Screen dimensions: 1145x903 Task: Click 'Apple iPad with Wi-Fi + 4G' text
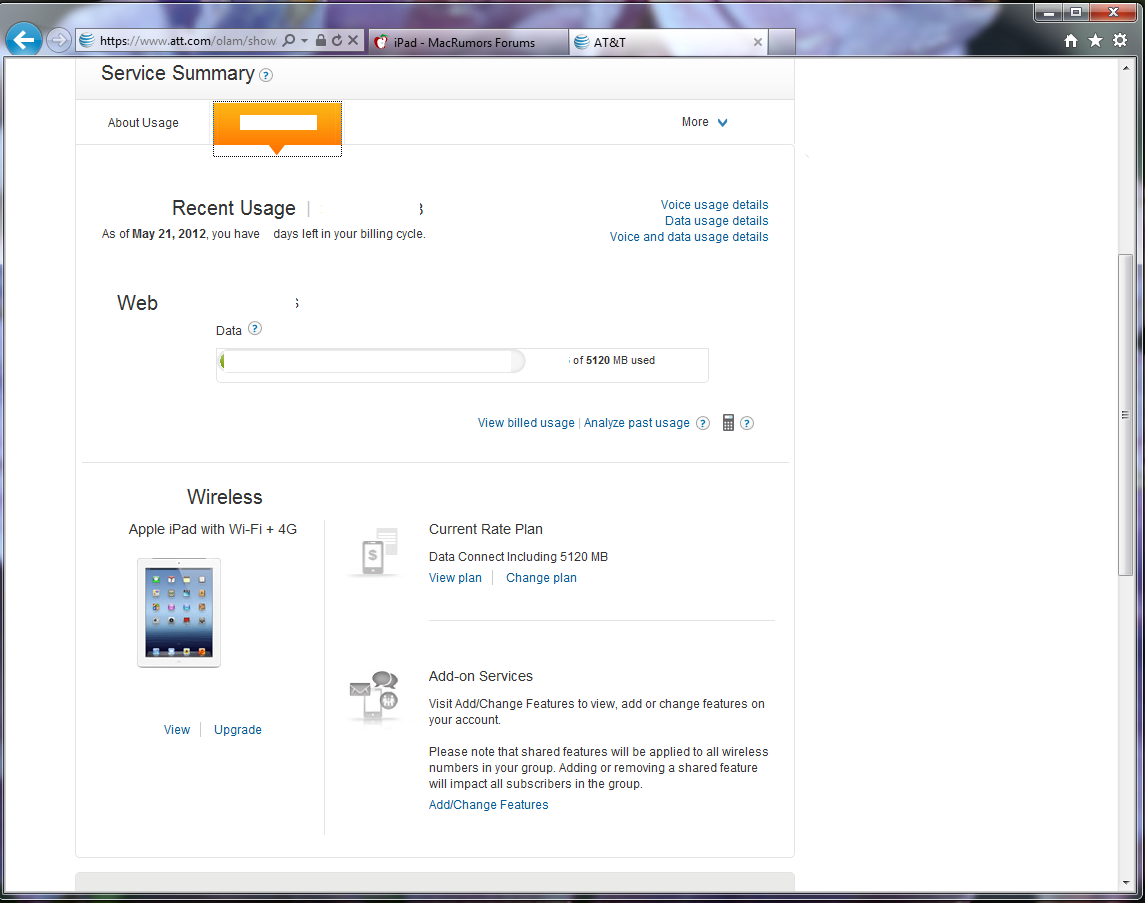click(x=212, y=529)
